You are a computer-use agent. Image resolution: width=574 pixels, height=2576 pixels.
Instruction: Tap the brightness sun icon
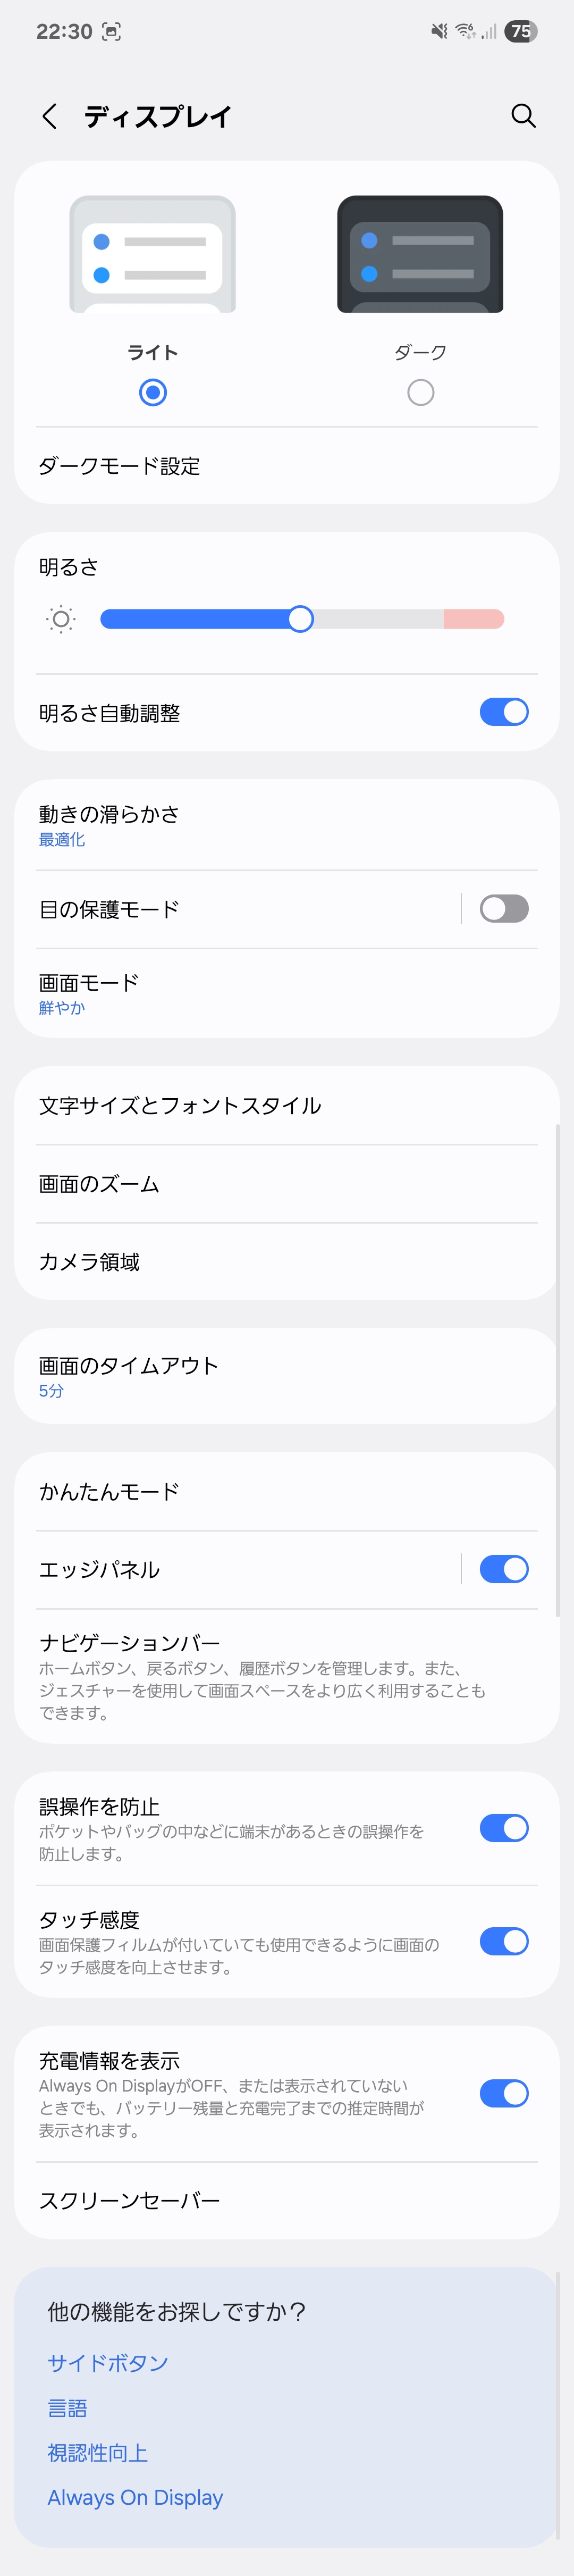click(x=61, y=619)
